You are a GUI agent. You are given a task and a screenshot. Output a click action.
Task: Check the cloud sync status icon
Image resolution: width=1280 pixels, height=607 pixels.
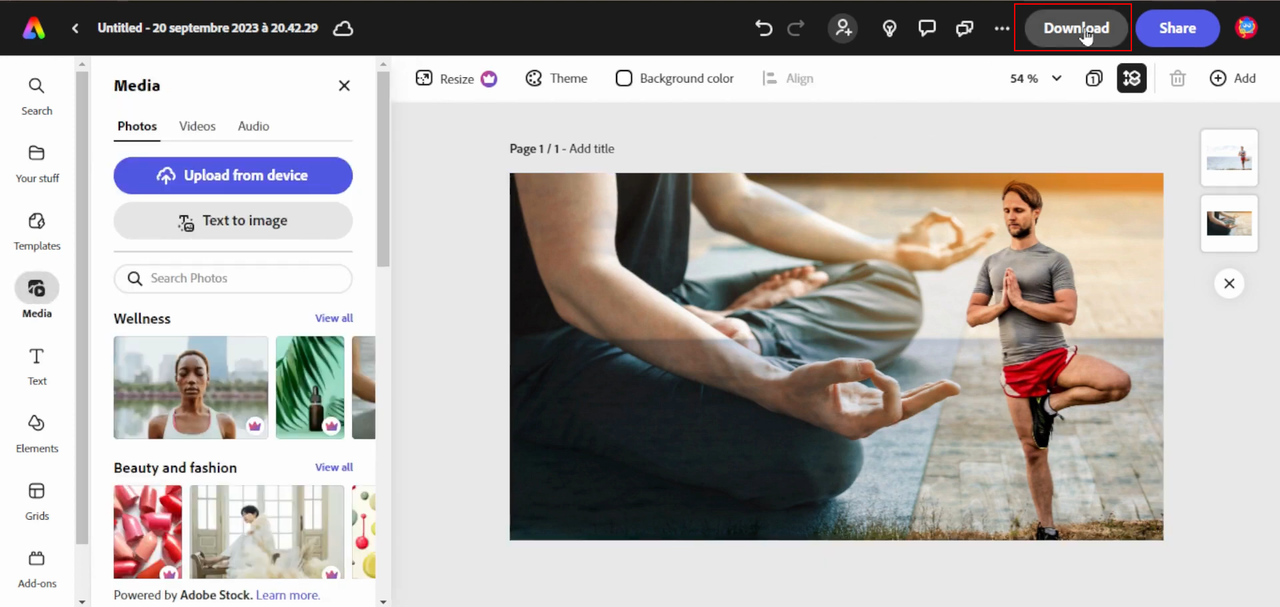click(x=343, y=28)
